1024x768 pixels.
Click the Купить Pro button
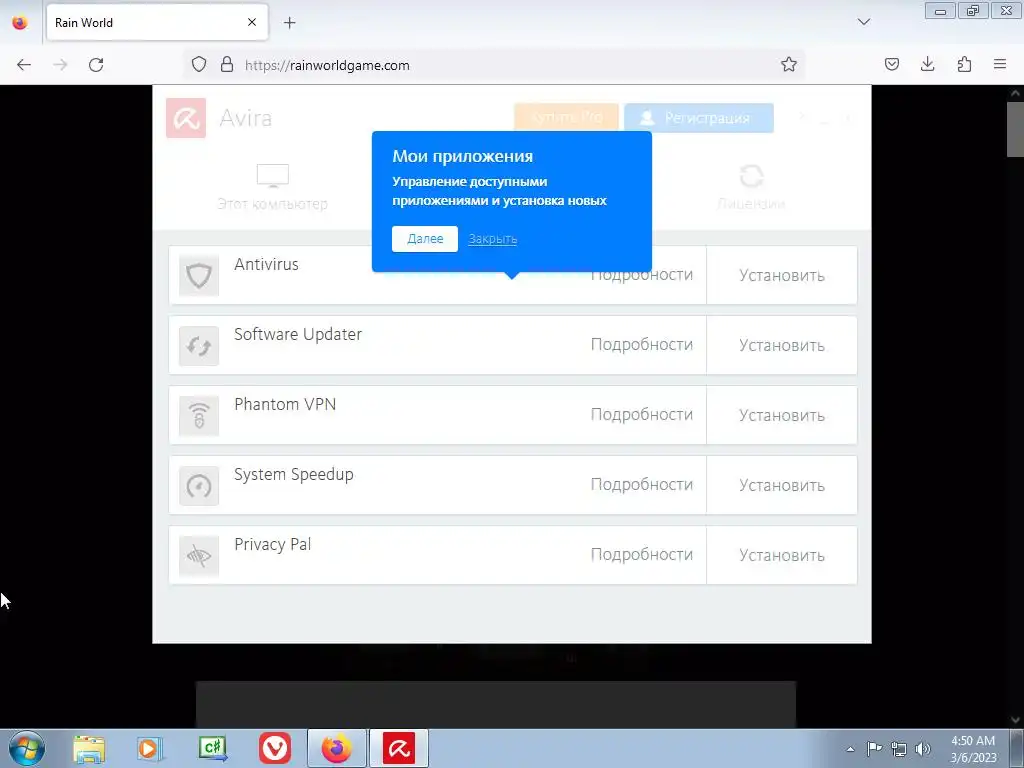tap(566, 118)
